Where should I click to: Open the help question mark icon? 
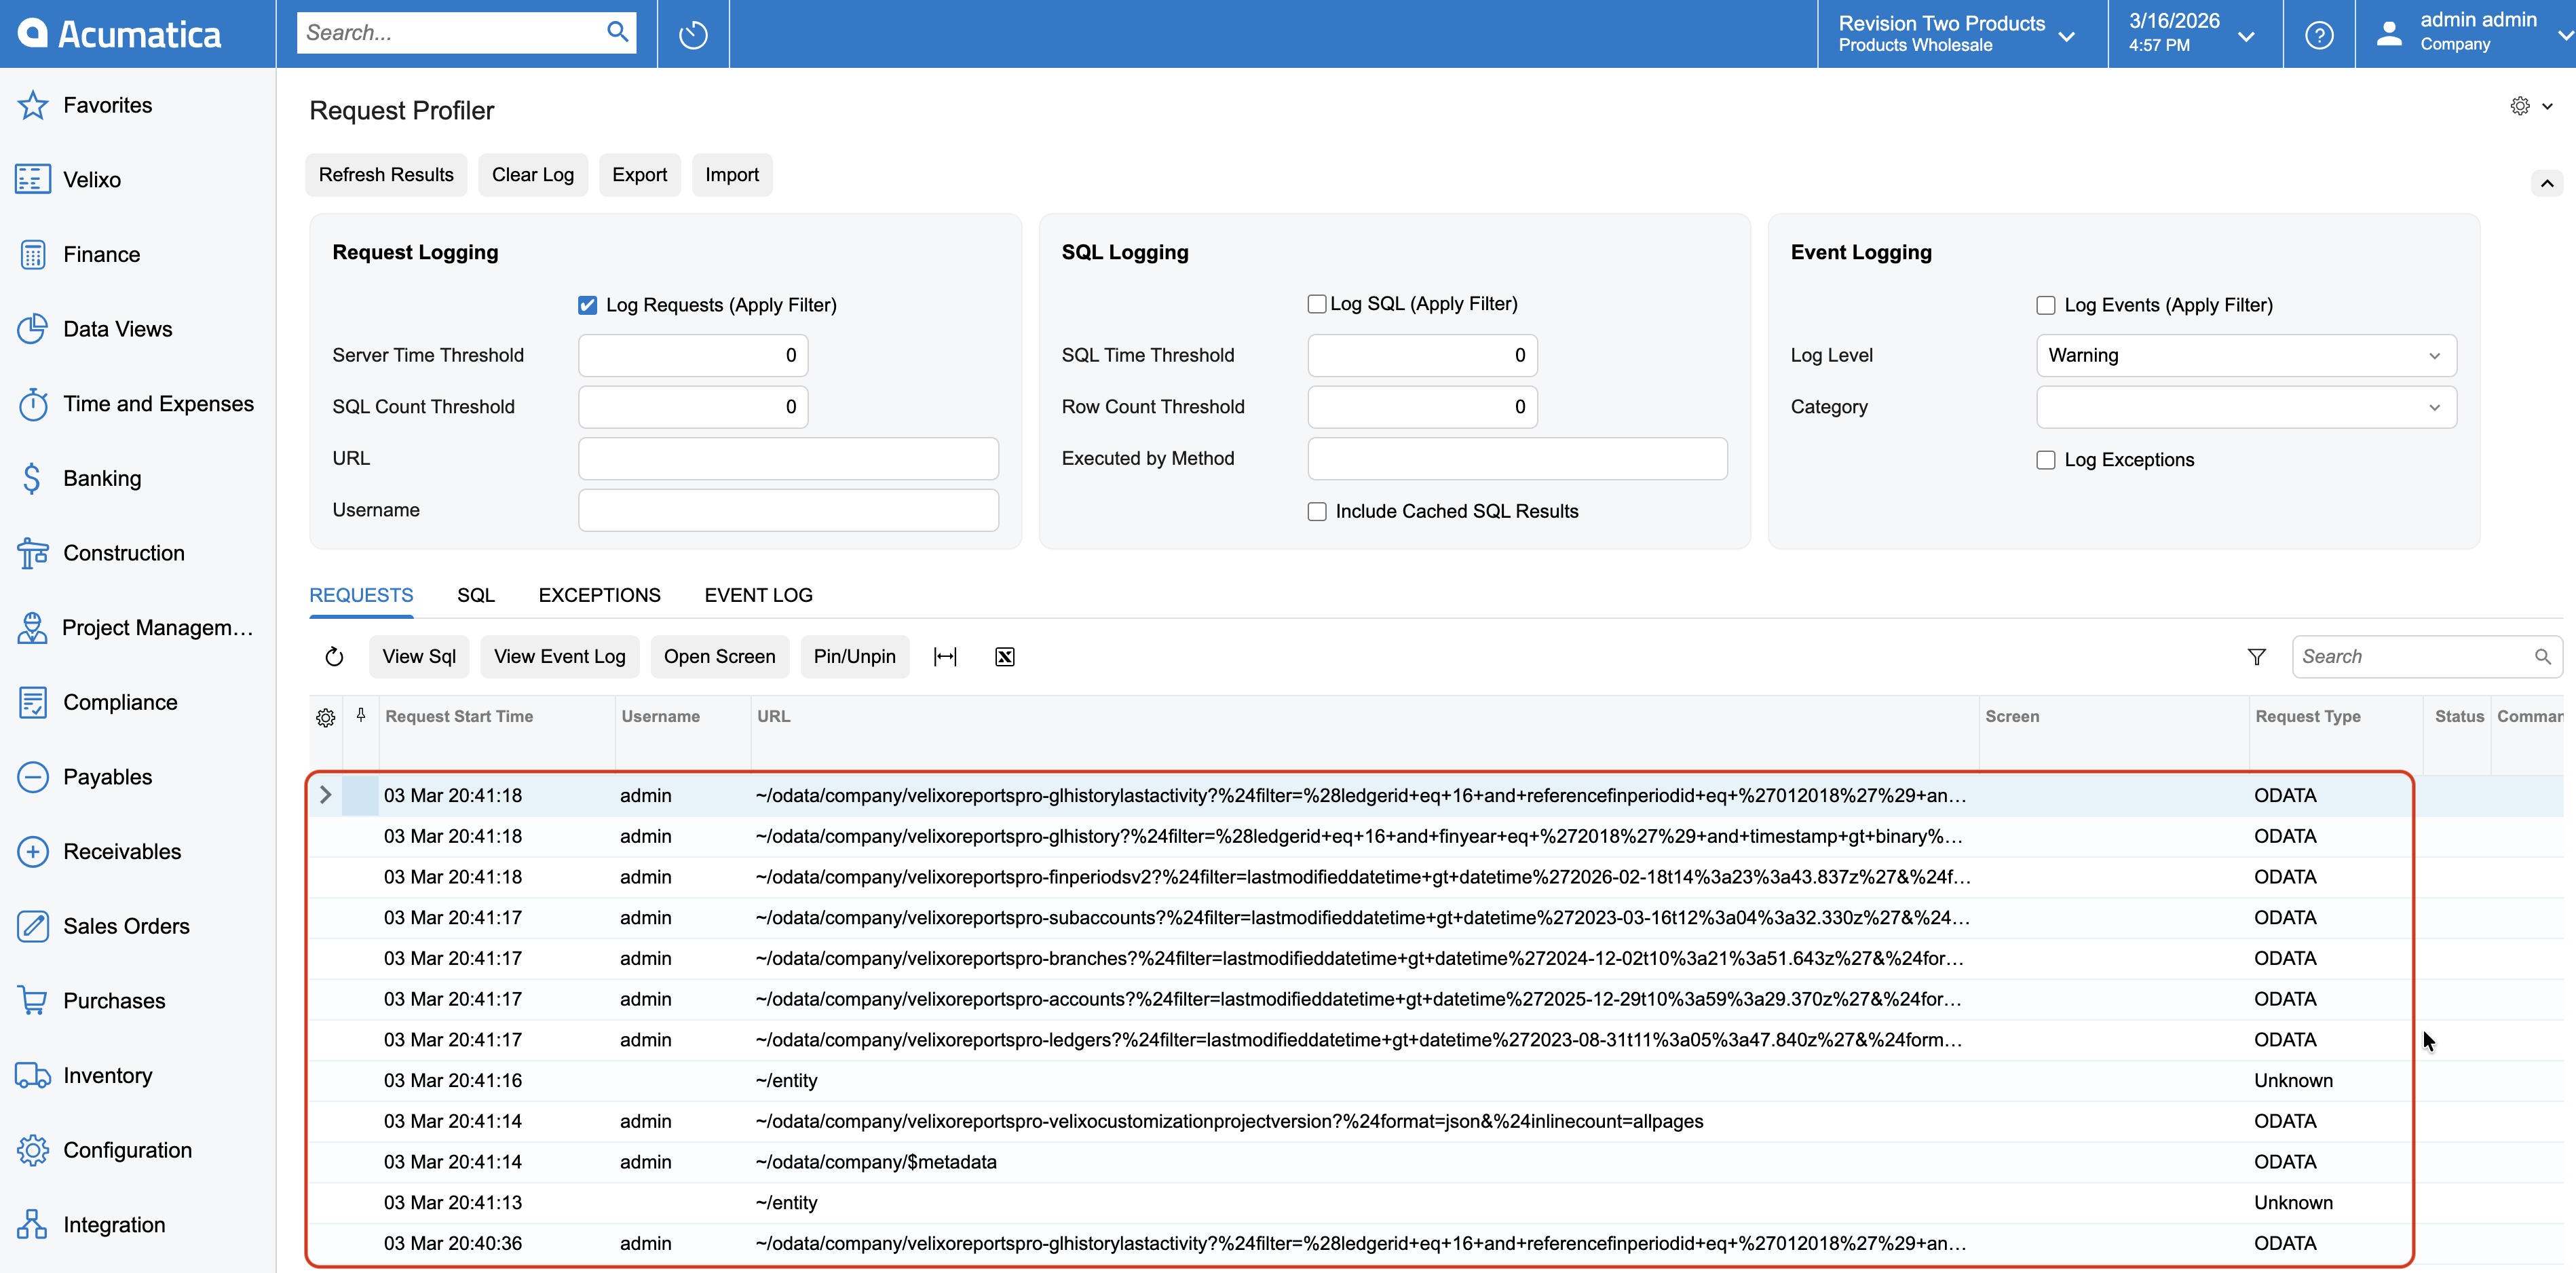point(2318,35)
